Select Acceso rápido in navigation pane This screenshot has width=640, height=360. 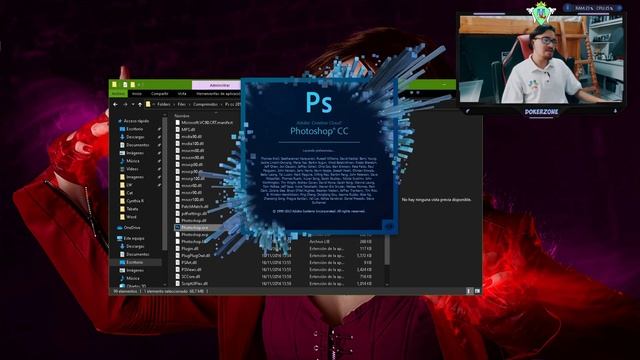click(x=136, y=121)
